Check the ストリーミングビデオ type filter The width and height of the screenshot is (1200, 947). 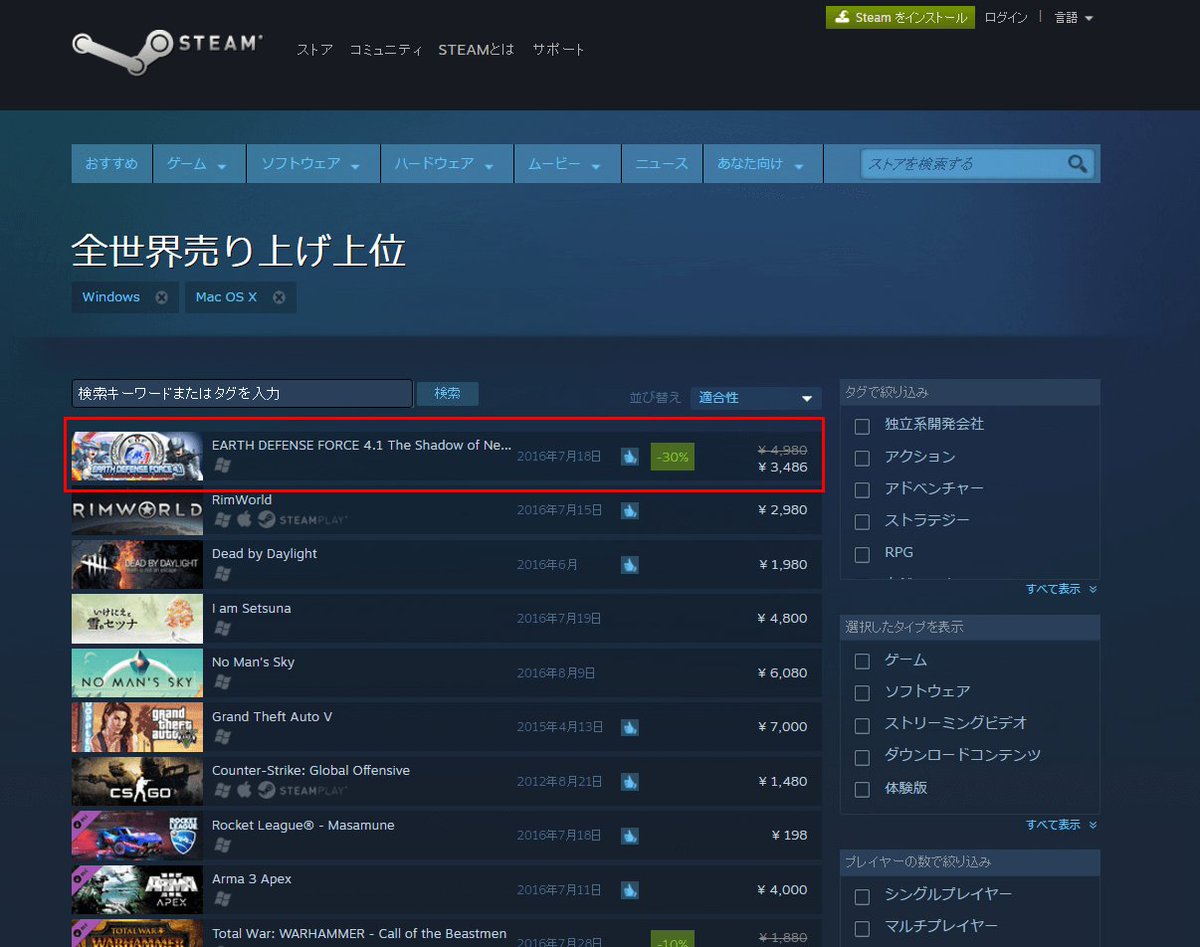[862, 725]
